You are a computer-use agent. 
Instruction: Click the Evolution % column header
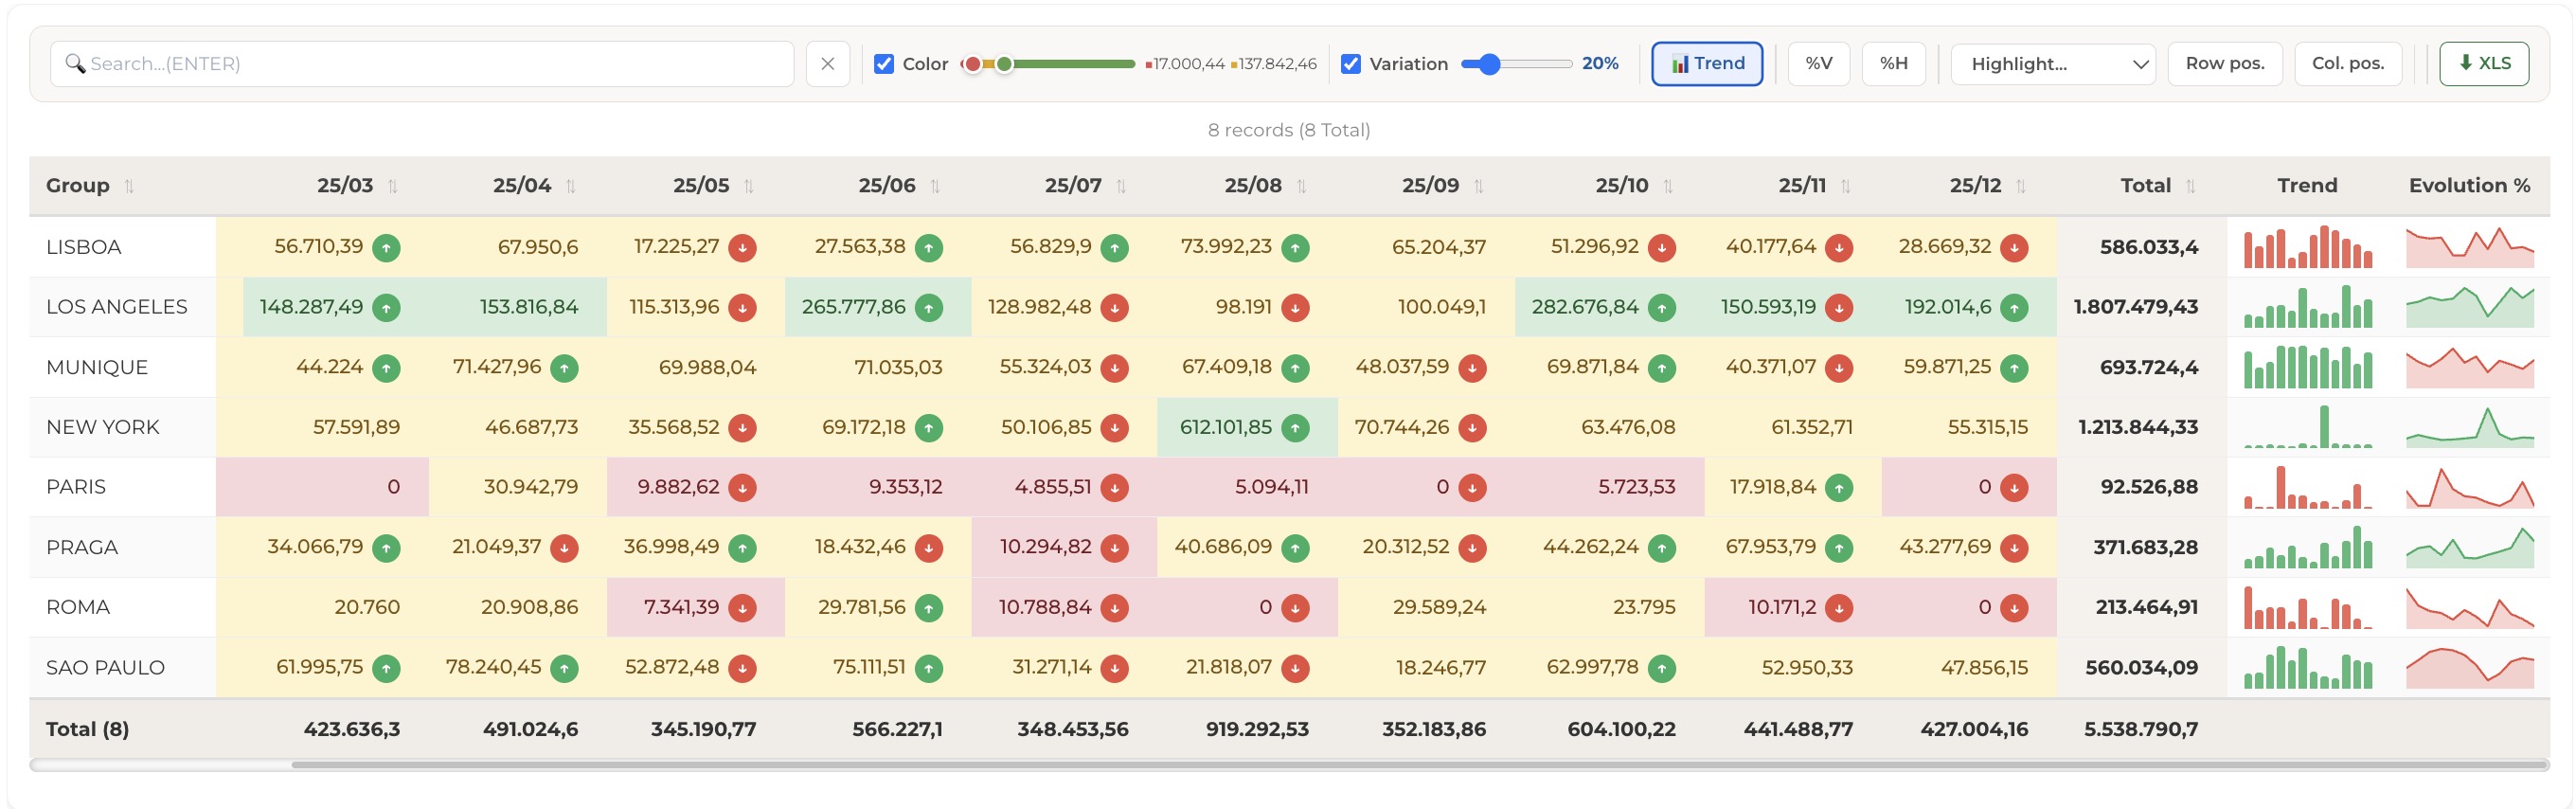pyautogui.click(x=2469, y=186)
